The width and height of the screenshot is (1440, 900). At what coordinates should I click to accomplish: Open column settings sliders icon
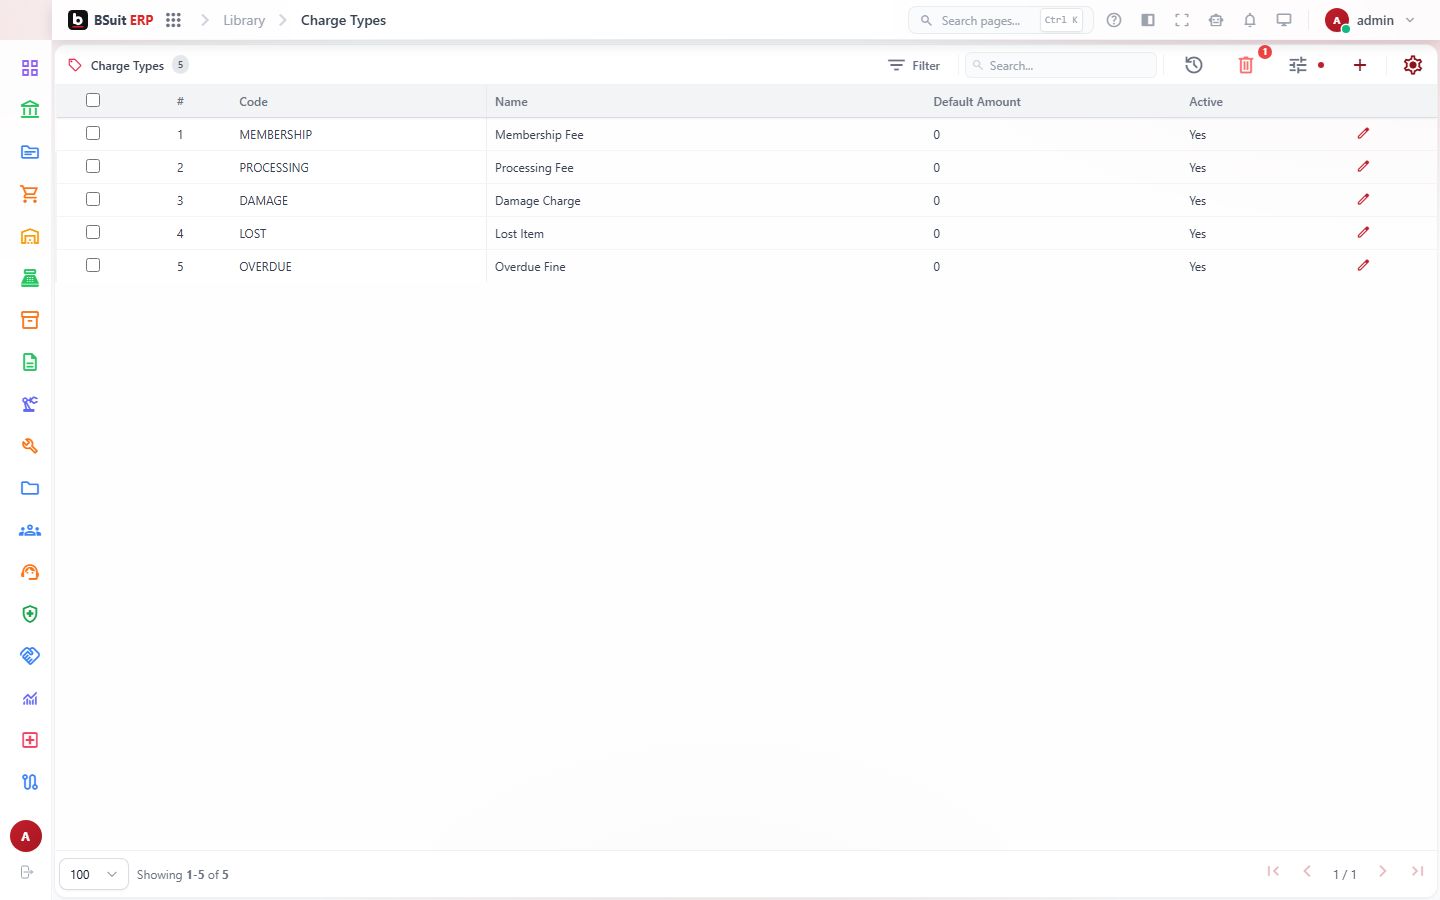[x=1298, y=65]
